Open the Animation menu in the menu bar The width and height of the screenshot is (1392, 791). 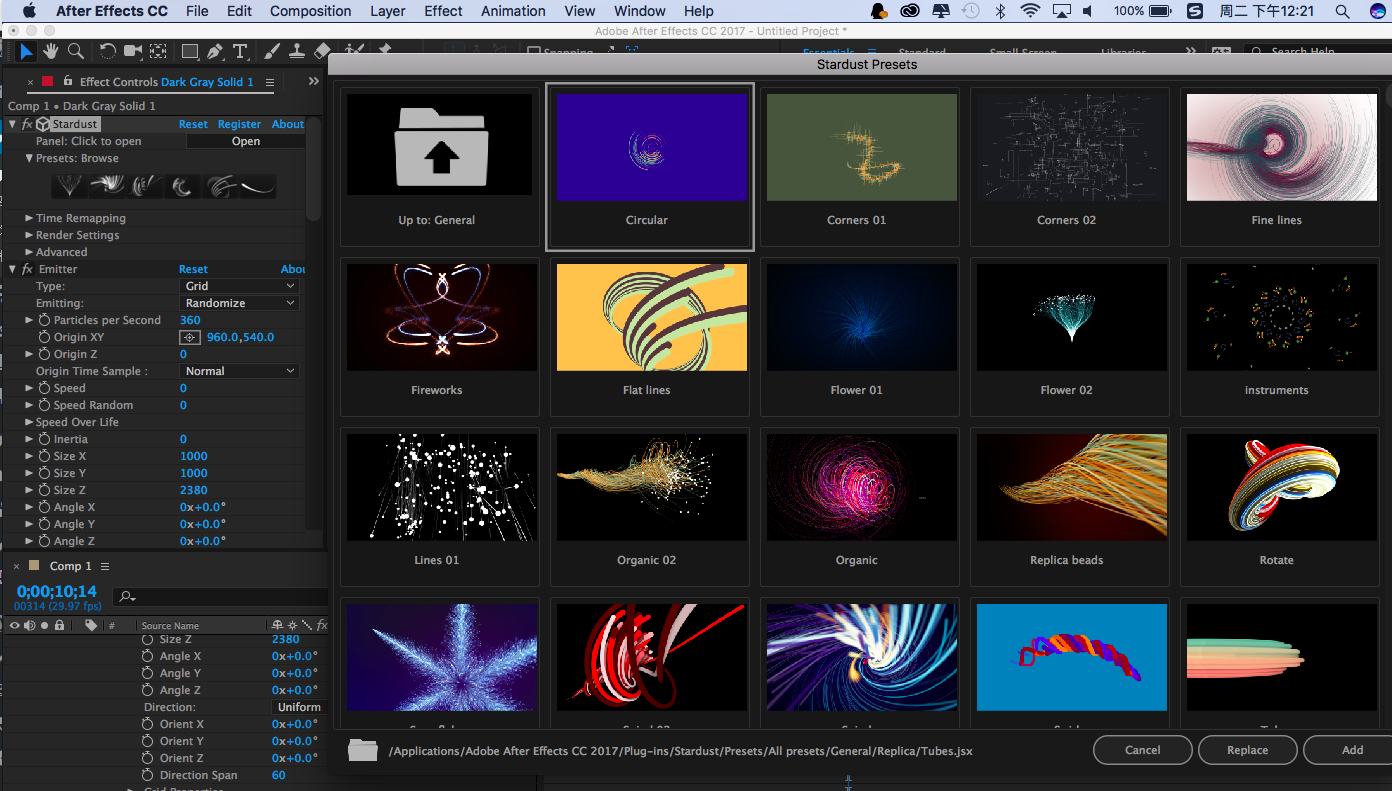[x=513, y=11]
